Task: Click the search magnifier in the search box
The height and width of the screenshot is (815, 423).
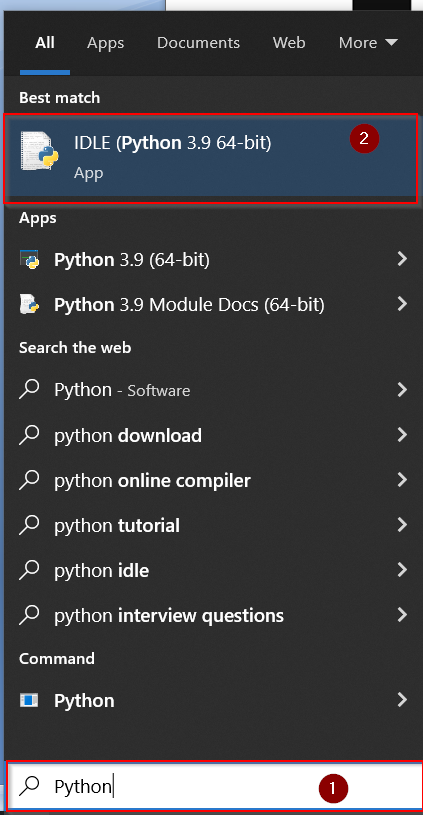Action: pyautogui.click(x=29, y=786)
